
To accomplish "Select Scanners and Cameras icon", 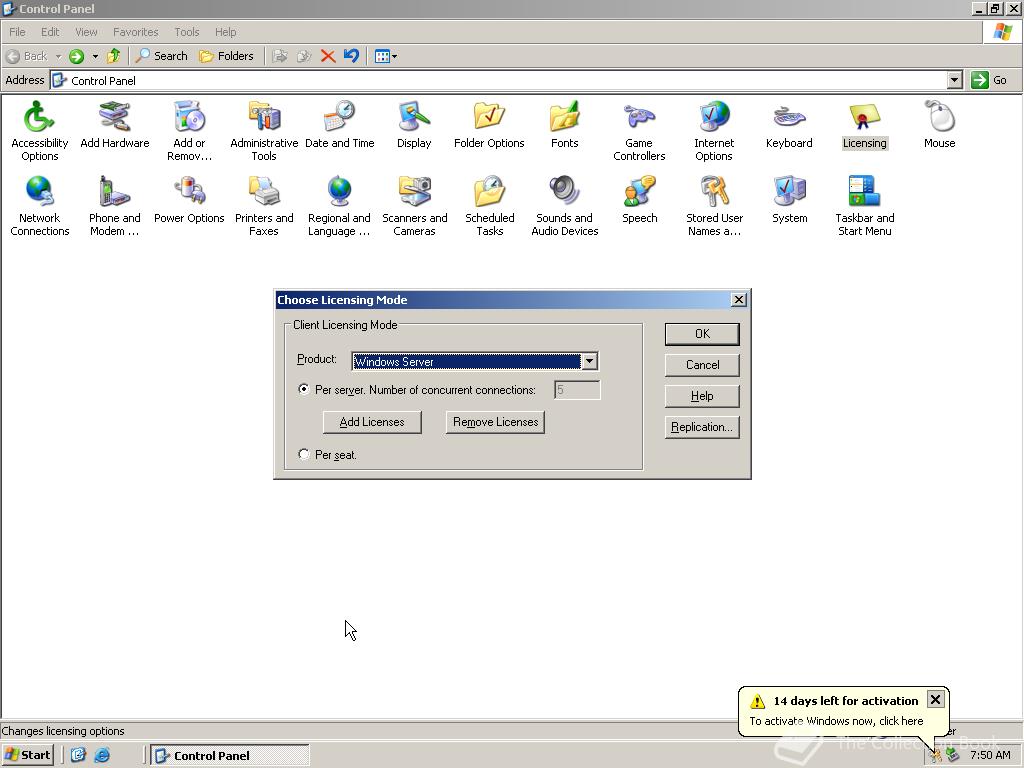I will [x=414, y=205].
